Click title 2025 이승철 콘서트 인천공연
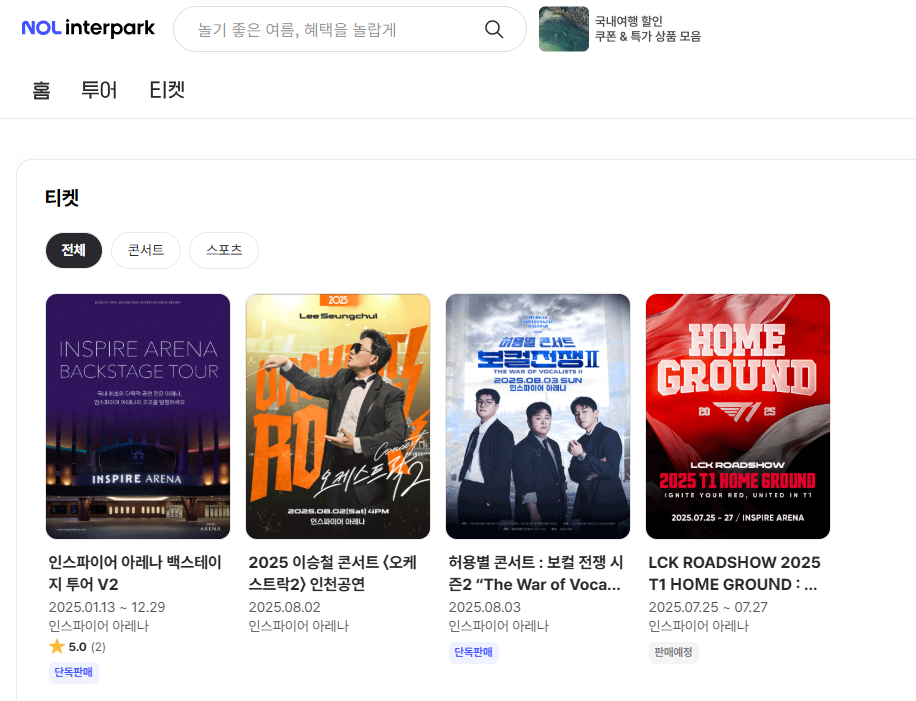The width and height of the screenshot is (916, 701). (332, 573)
